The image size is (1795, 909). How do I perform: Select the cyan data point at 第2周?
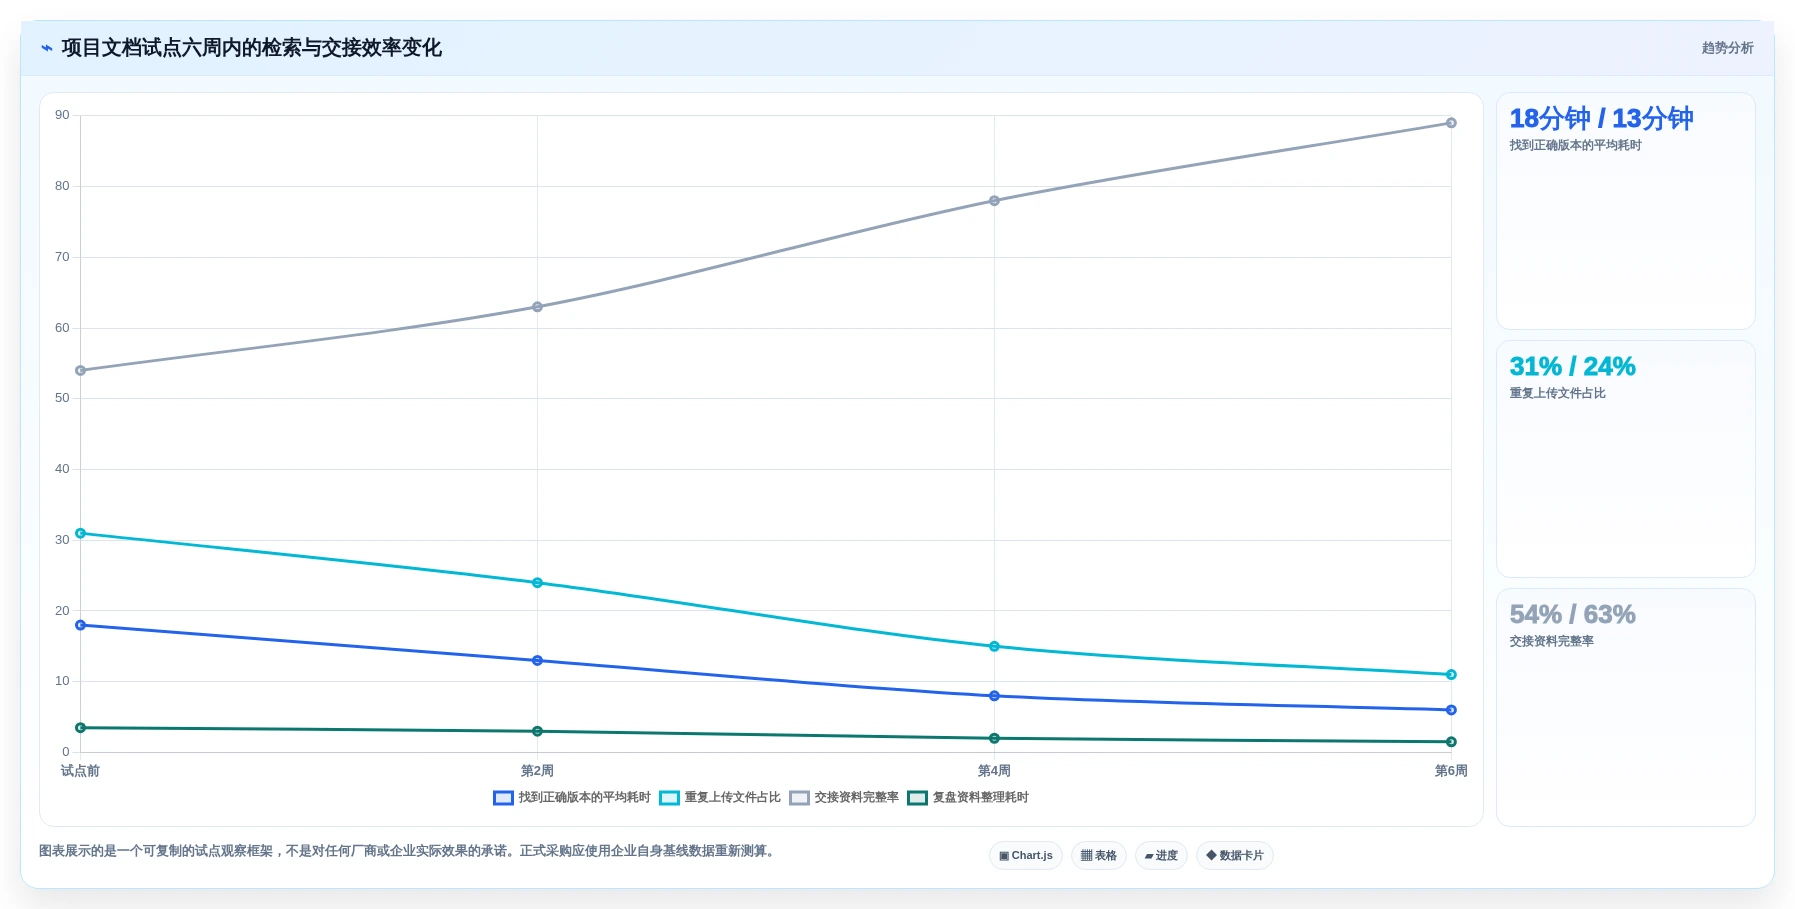click(x=537, y=583)
